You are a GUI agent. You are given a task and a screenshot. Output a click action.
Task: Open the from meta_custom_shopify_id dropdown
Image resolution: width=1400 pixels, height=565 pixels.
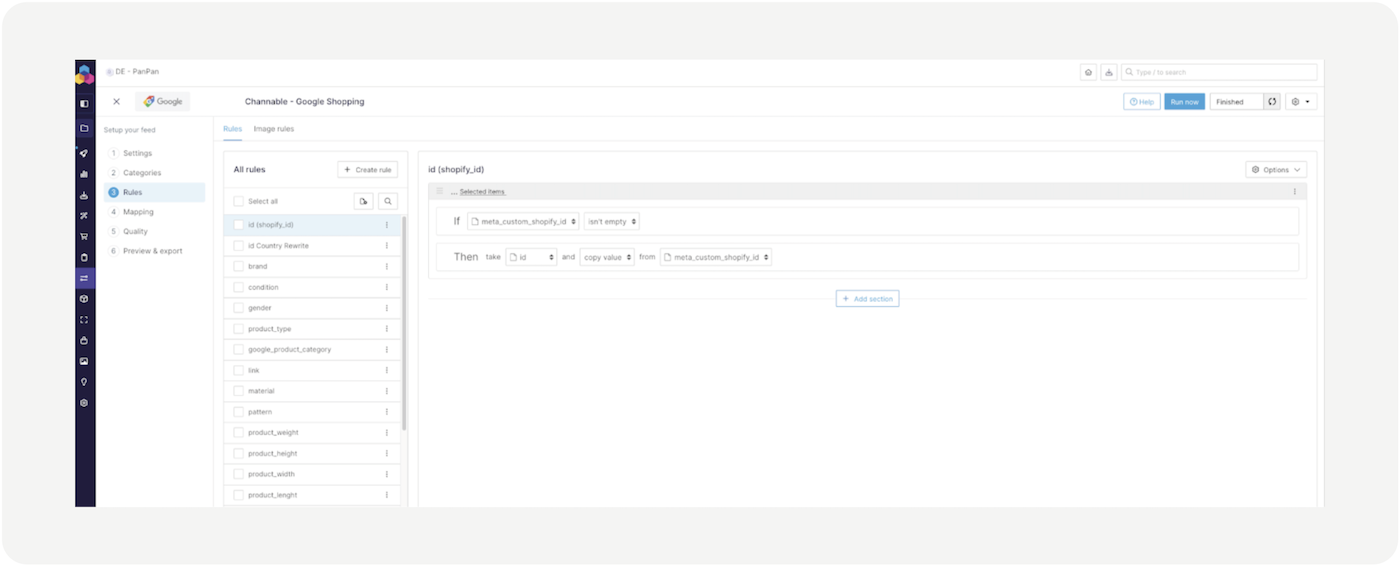(716, 257)
